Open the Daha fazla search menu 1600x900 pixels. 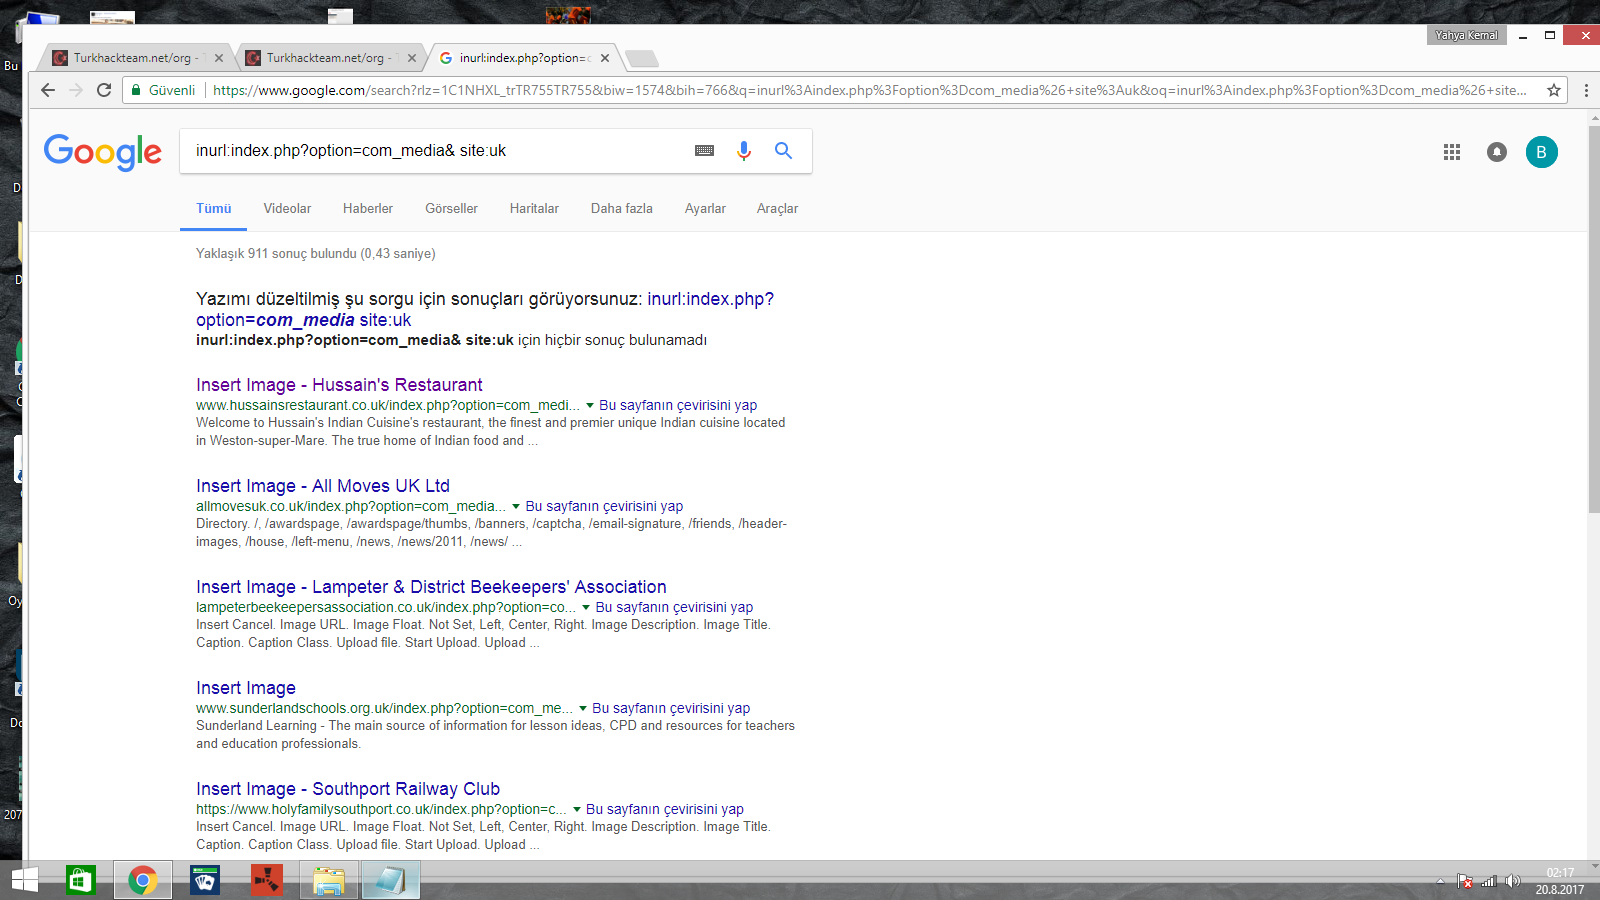click(x=621, y=209)
